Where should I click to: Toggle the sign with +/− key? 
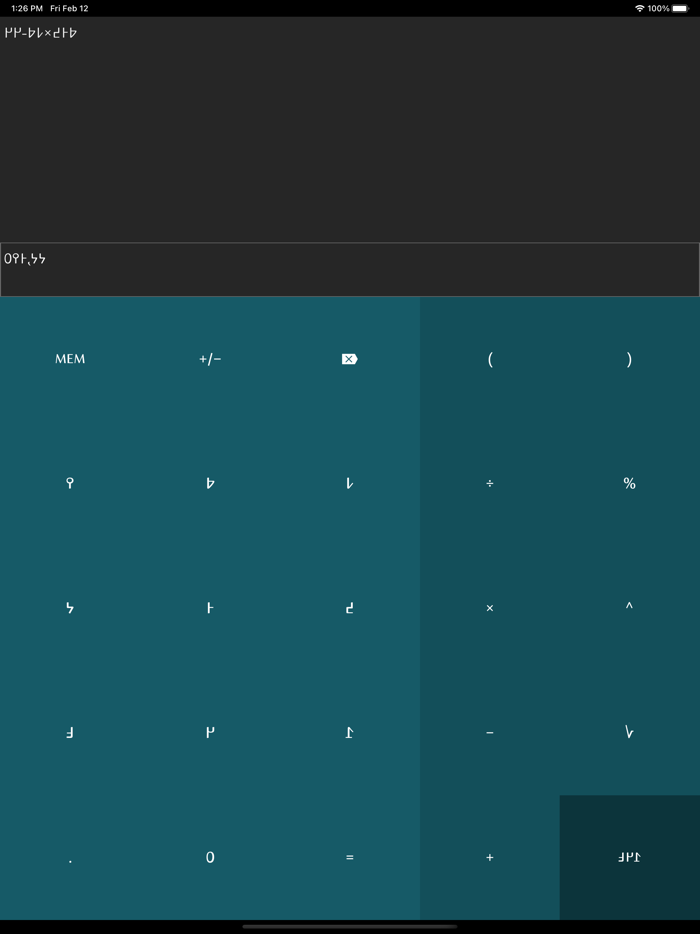(x=210, y=359)
